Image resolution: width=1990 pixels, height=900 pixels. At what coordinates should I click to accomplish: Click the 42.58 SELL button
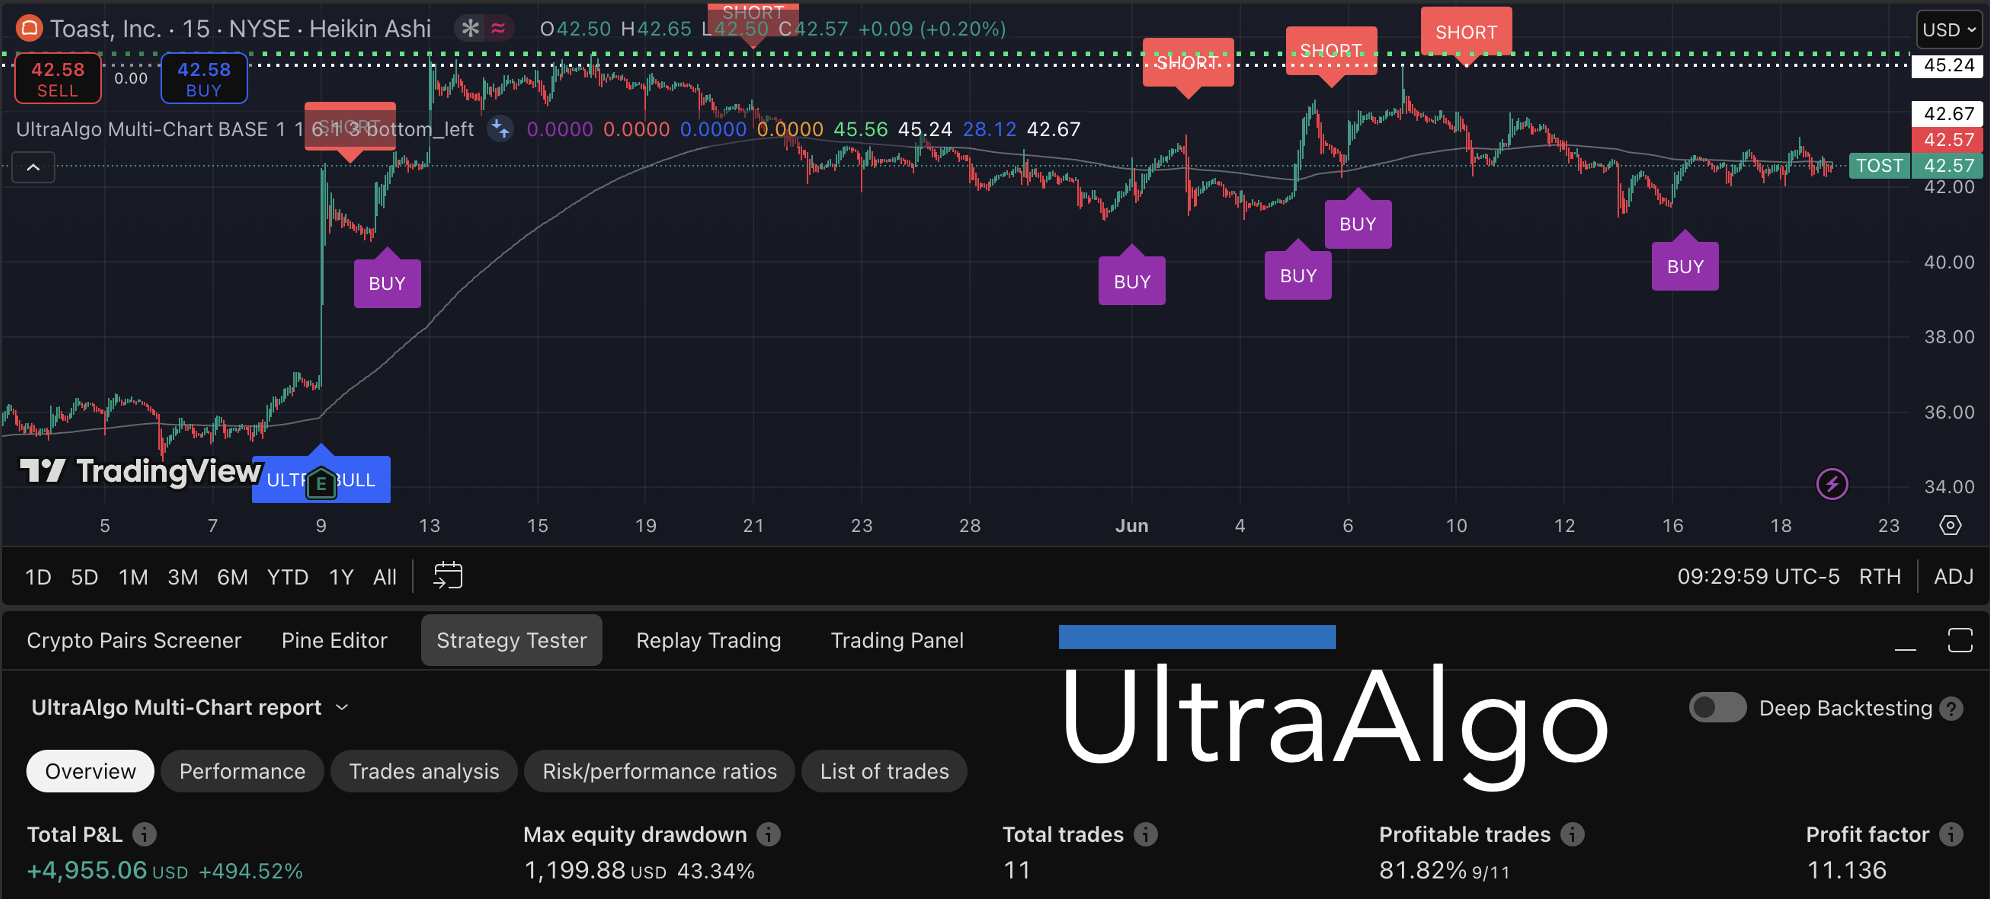point(58,79)
